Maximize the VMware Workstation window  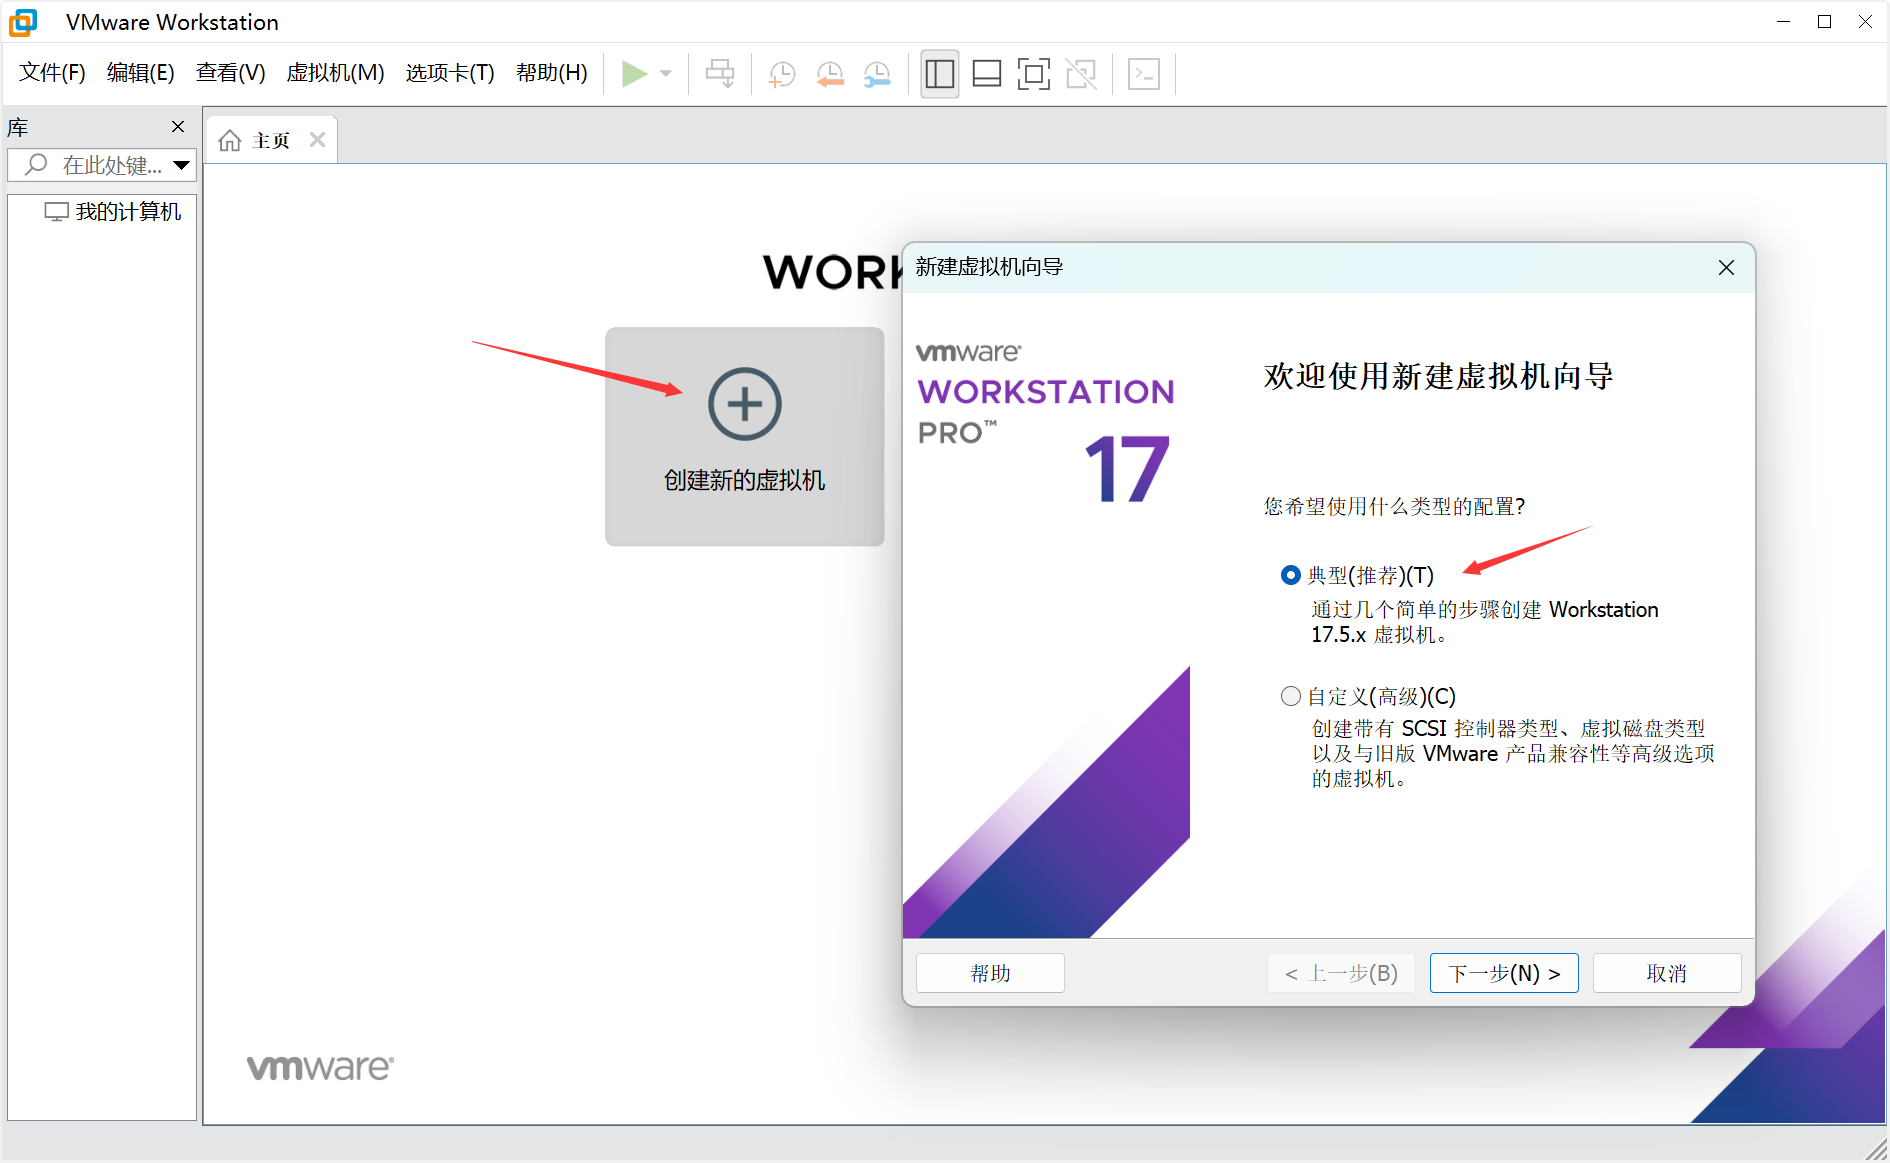(x=1824, y=22)
